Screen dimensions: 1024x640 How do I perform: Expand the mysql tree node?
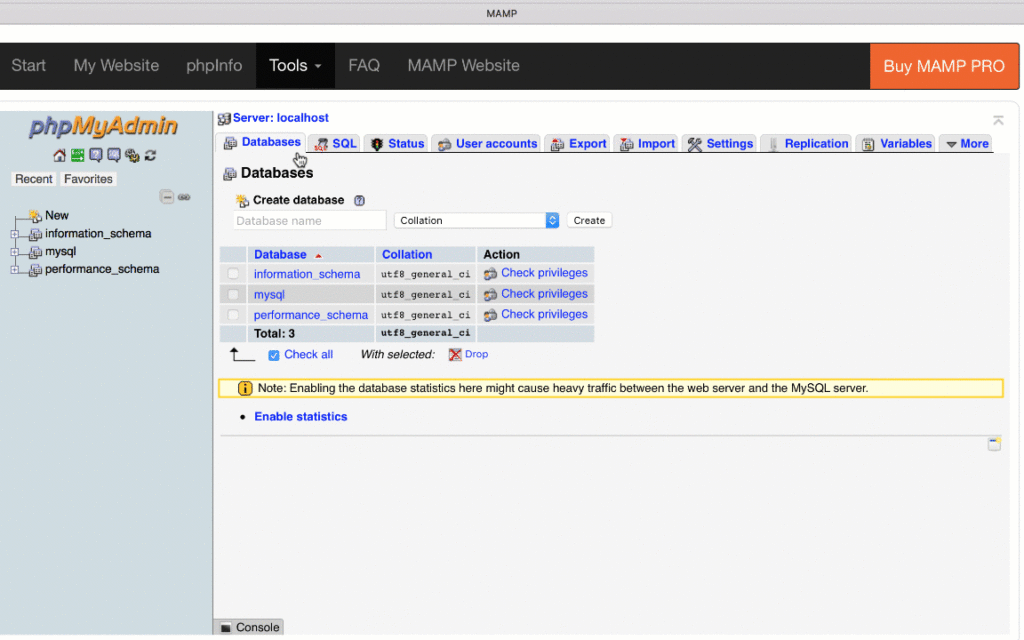14,251
